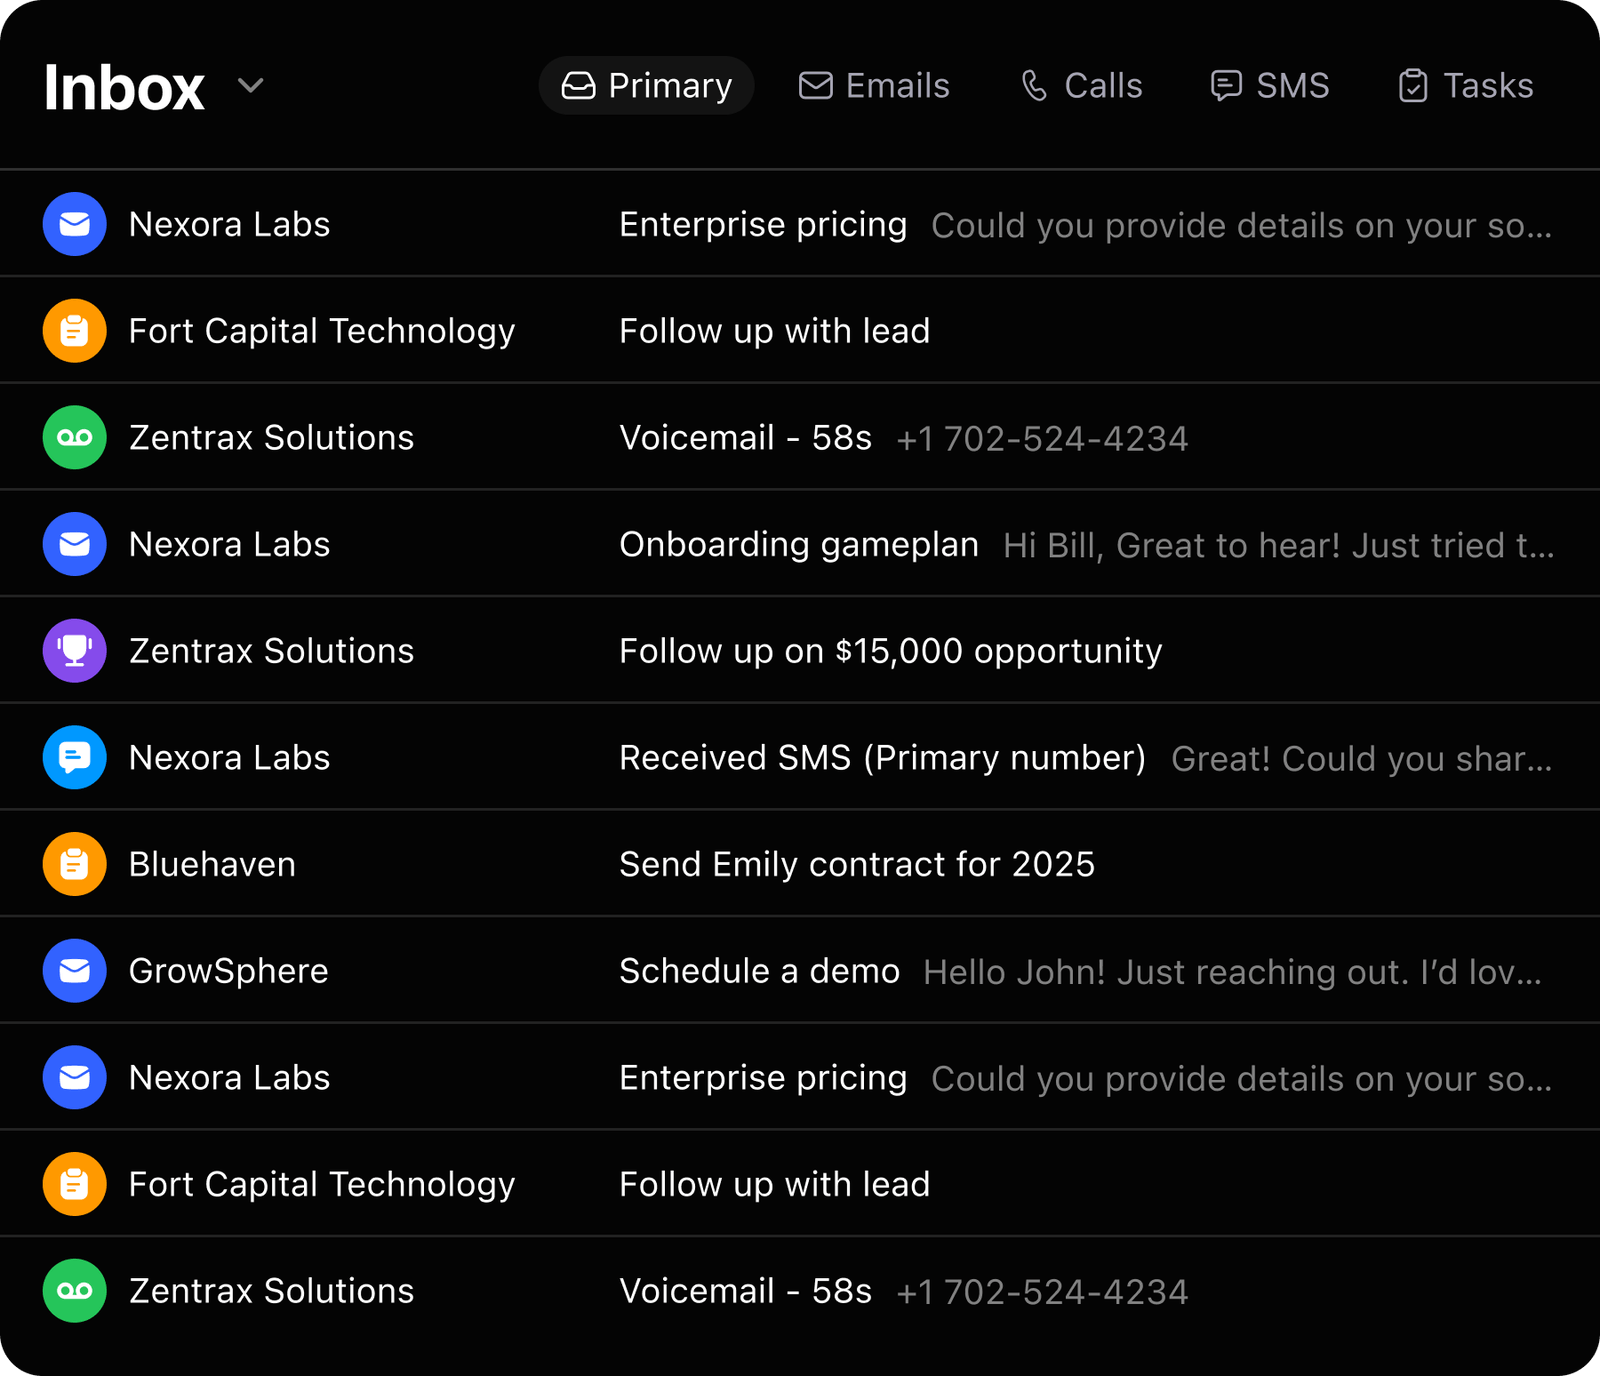
Task: Expand the inbox filter chevron next to Inbox title
Action: coord(250,87)
